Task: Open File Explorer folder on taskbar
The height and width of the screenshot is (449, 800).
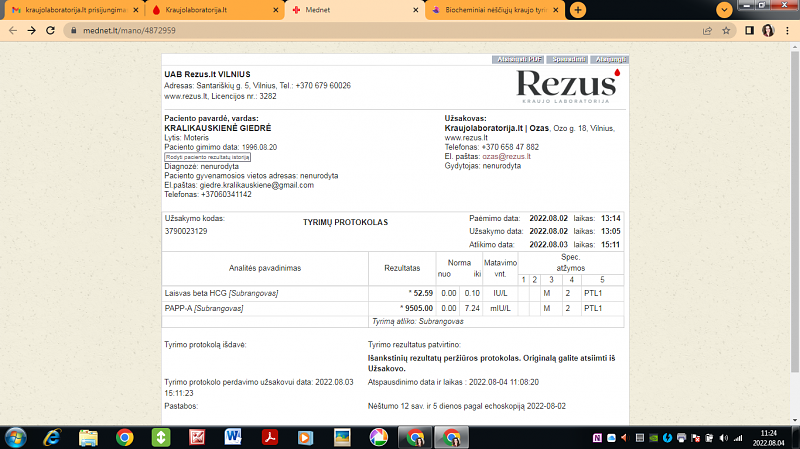Action: click(88, 436)
